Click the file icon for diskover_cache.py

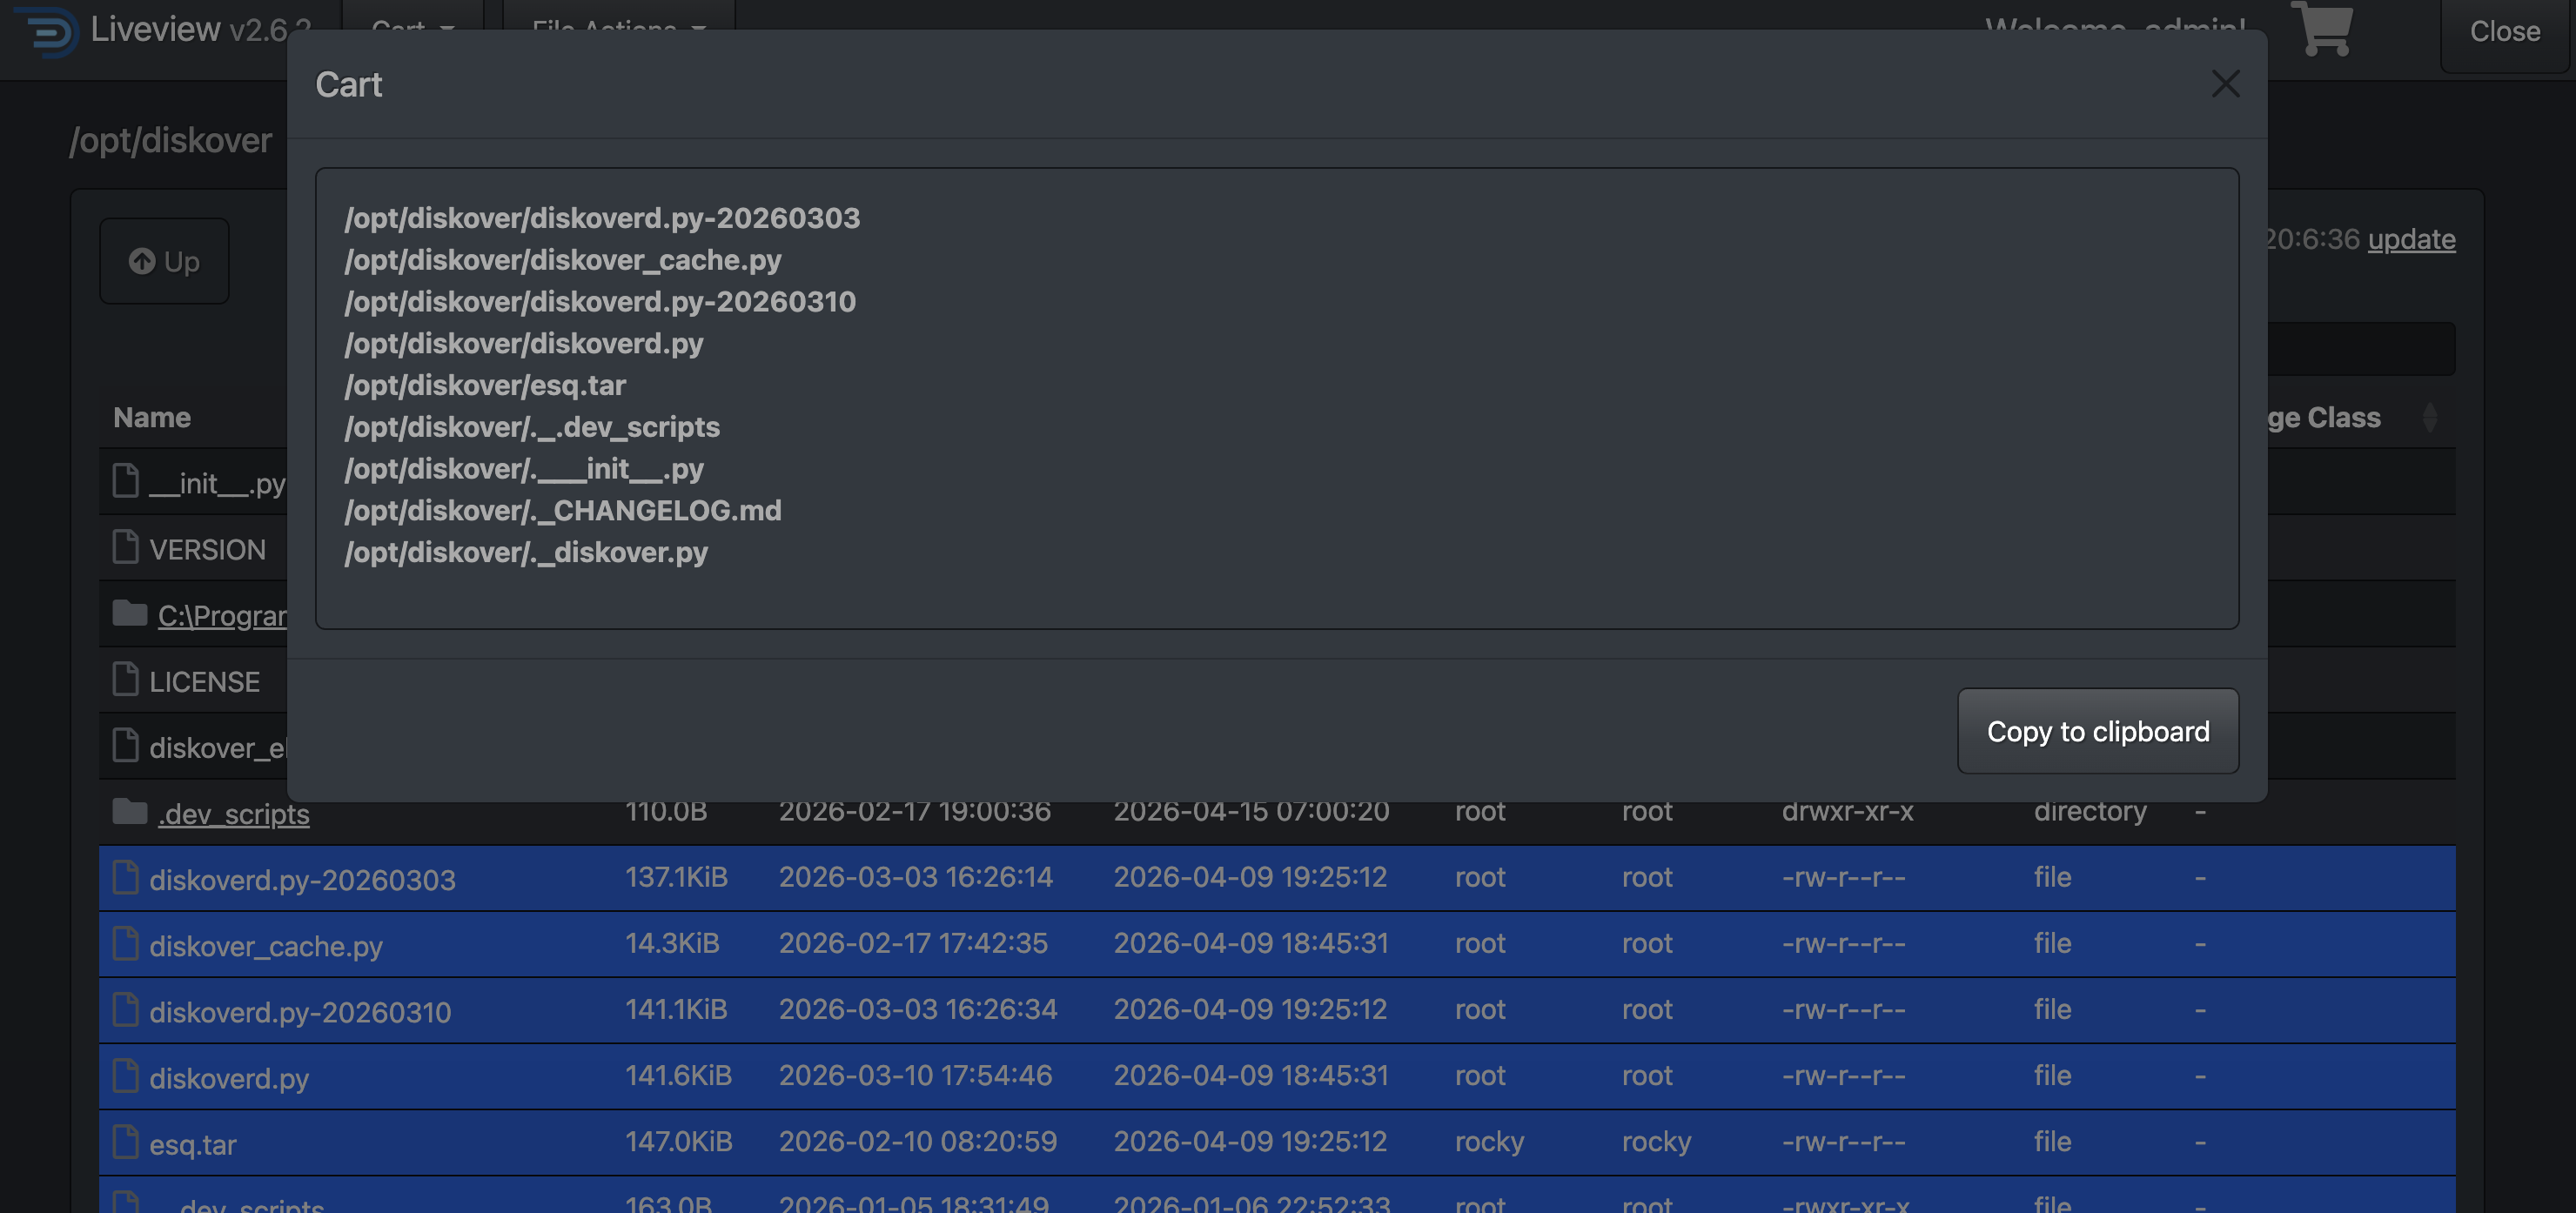(x=125, y=942)
